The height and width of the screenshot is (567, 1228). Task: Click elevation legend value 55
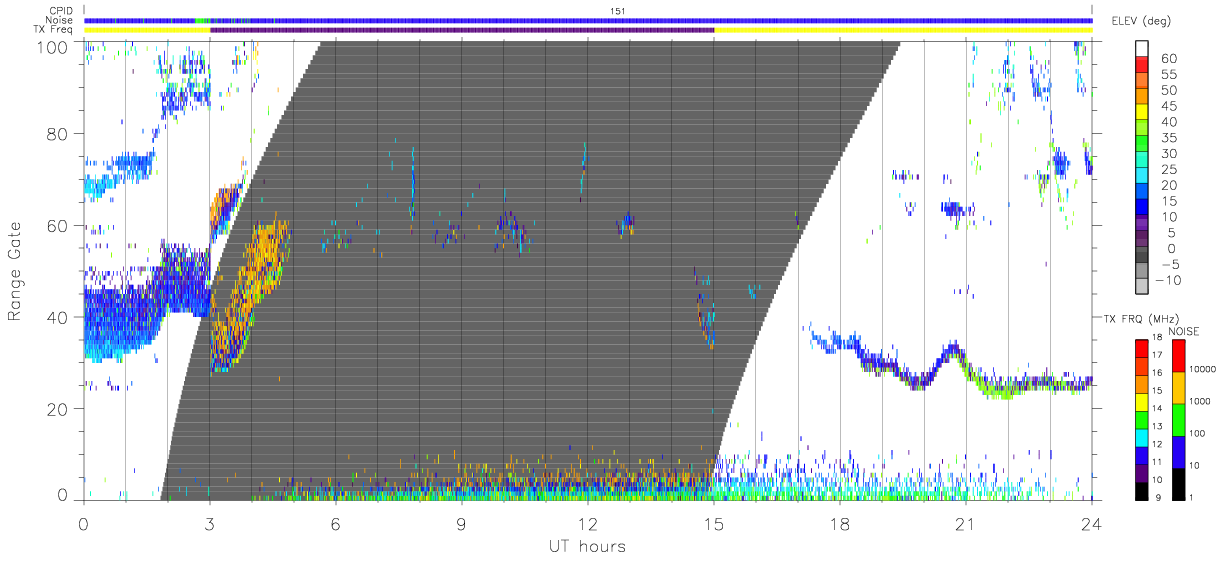click(x=1169, y=75)
